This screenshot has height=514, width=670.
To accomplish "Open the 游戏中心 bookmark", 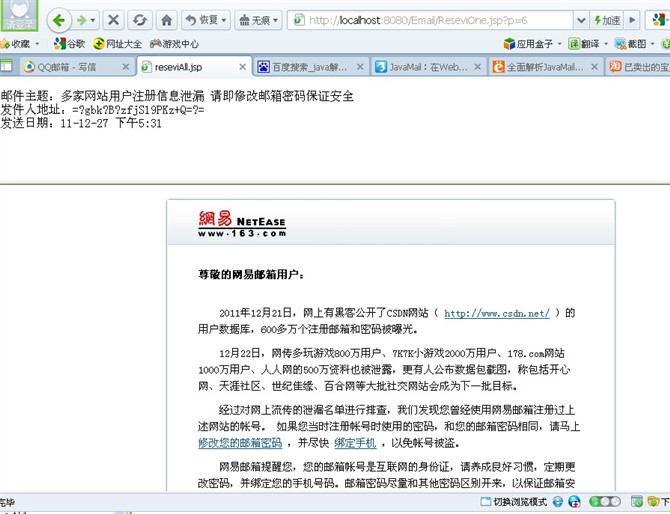I will coord(174,44).
